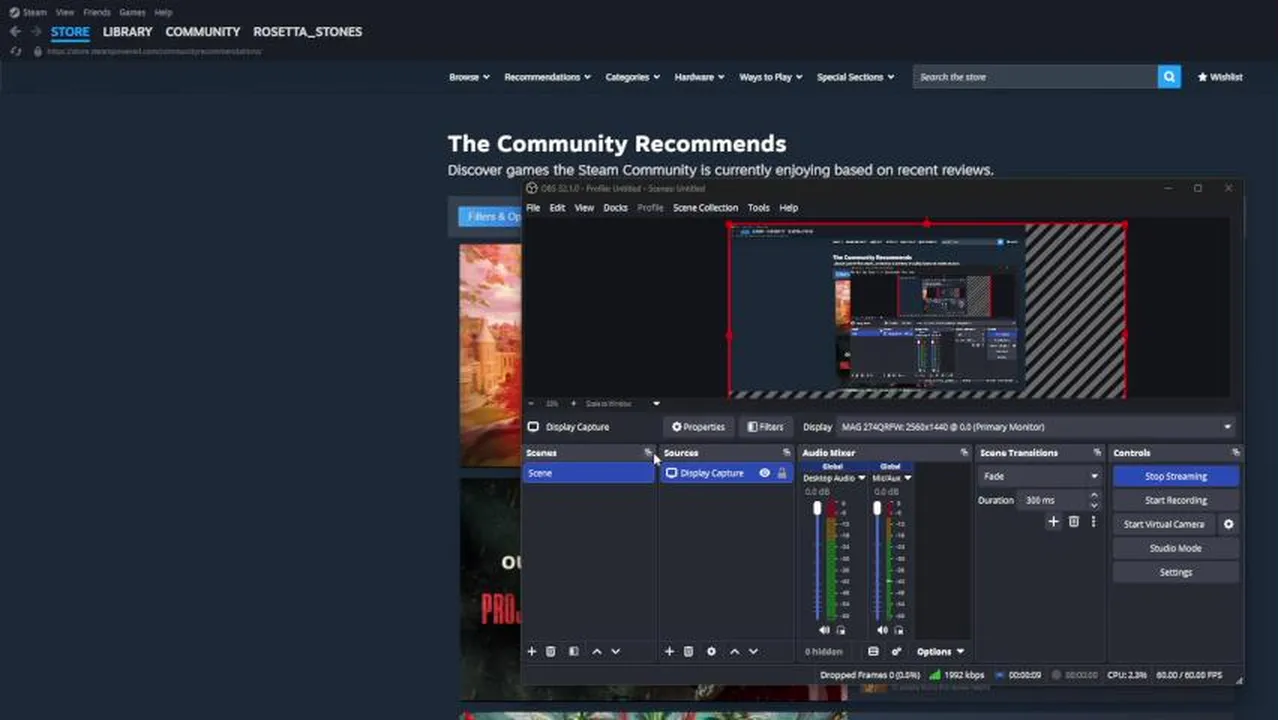The image size is (1278, 720).
Task: Move source up in Sources dock
Action: click(x=735, y=652)
